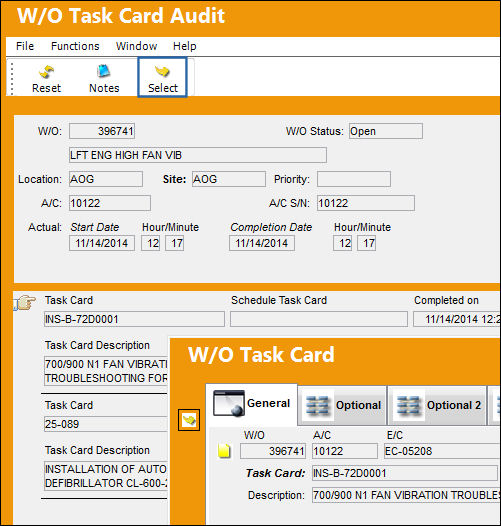Click the Completed on field 11/14/2014
This screenshot has width=501, height=526.
tap(457, 319)
